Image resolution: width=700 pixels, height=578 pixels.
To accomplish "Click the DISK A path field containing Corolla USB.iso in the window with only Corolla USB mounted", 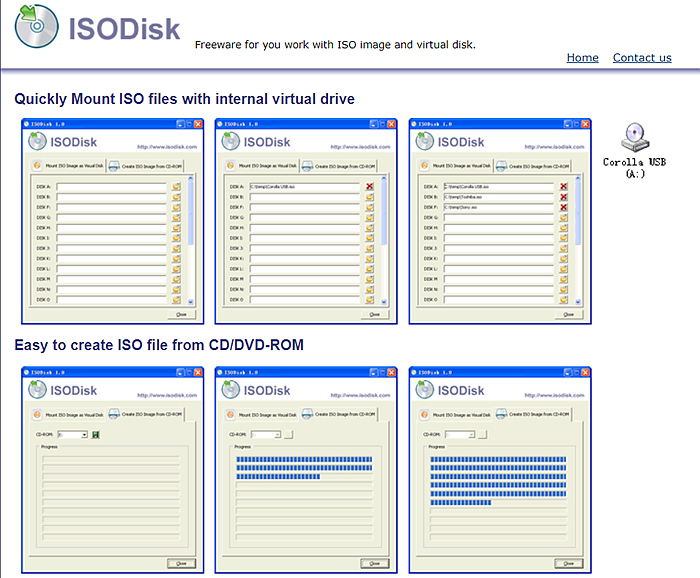I will 304,187.
